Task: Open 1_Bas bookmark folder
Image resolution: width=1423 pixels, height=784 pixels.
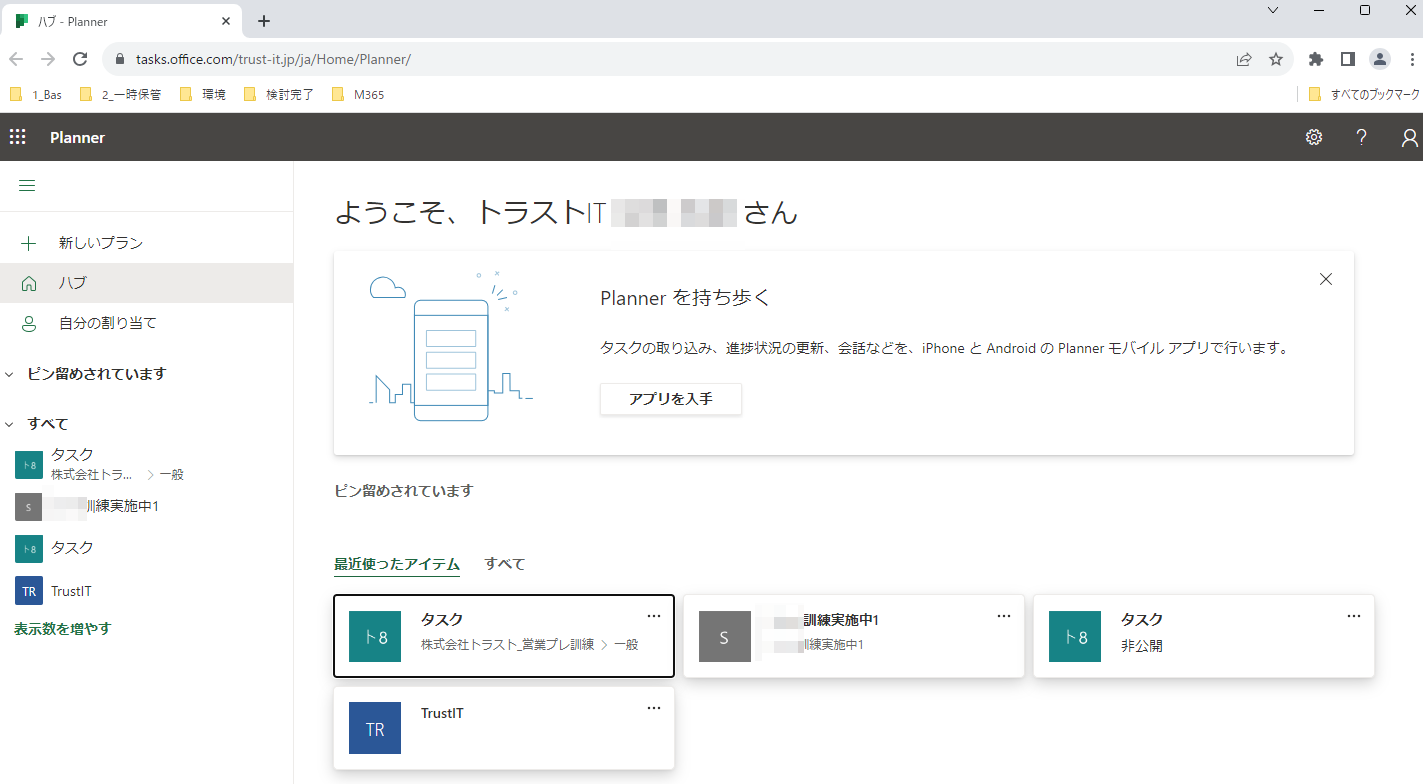Action: [36, 95]
